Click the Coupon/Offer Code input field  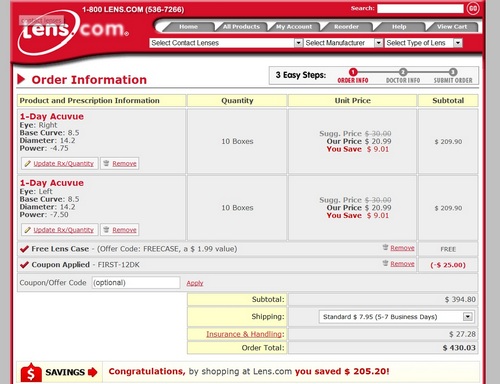136,283
